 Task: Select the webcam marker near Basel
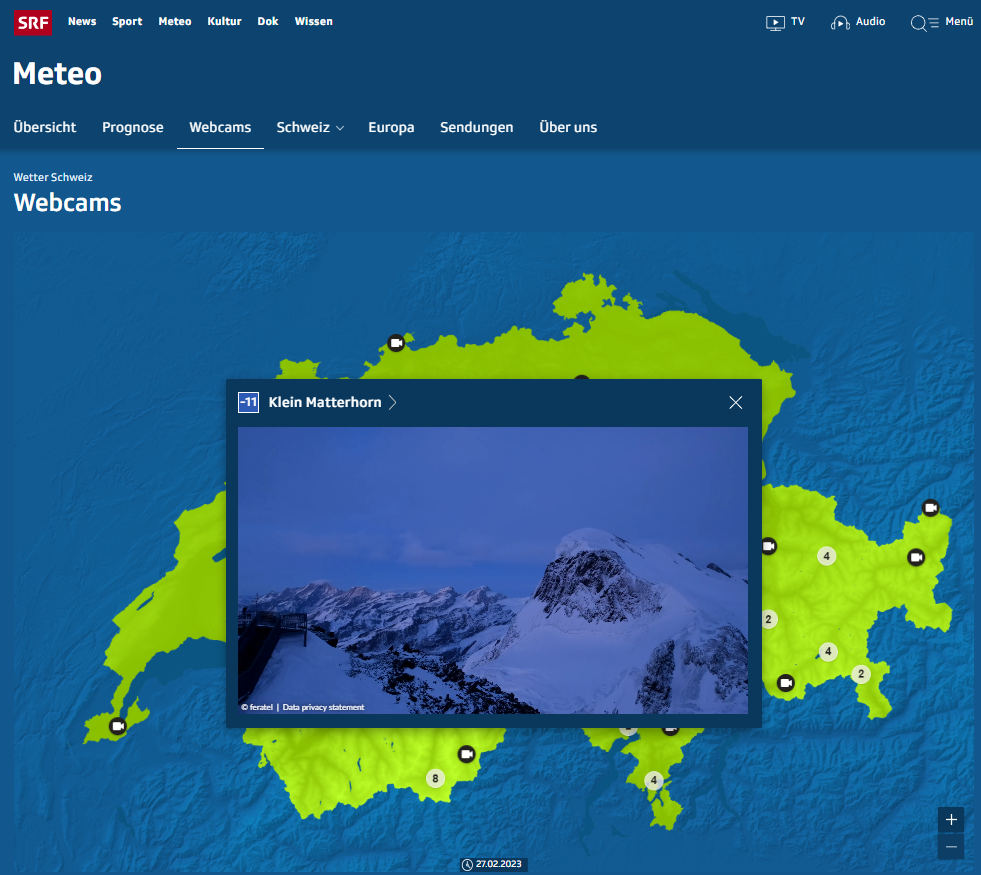click(396, 343)
